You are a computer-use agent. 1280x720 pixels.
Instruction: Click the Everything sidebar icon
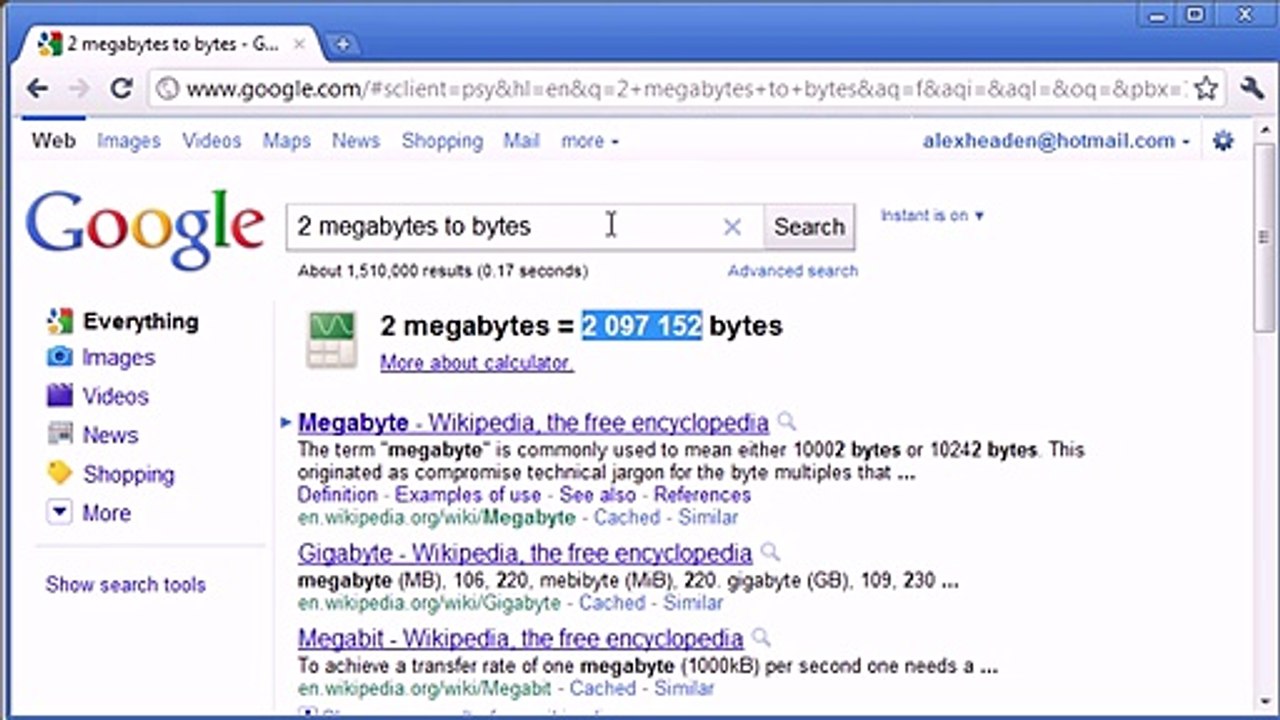[x=59, y=321]
